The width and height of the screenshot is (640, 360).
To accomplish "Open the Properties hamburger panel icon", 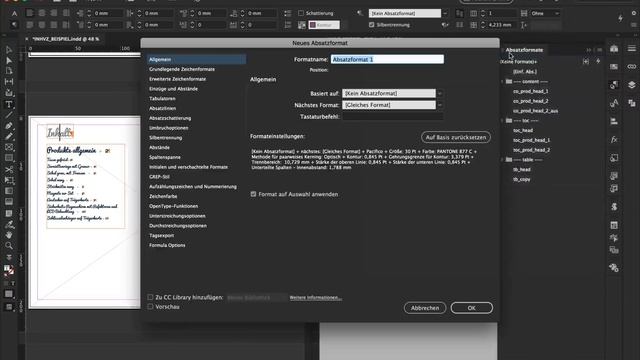I will (632, 49).
